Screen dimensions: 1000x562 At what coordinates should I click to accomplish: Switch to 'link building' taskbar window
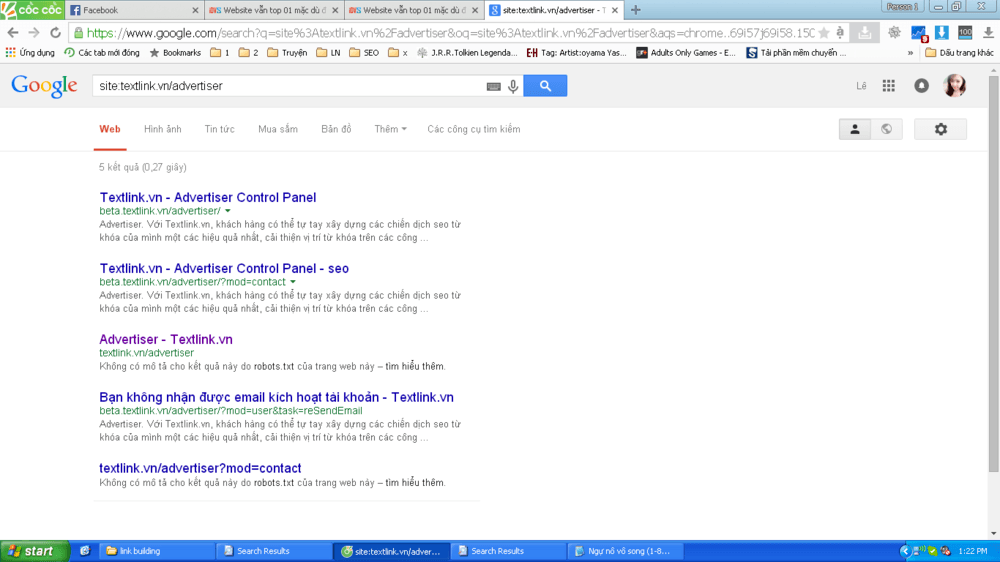[158, 551]
